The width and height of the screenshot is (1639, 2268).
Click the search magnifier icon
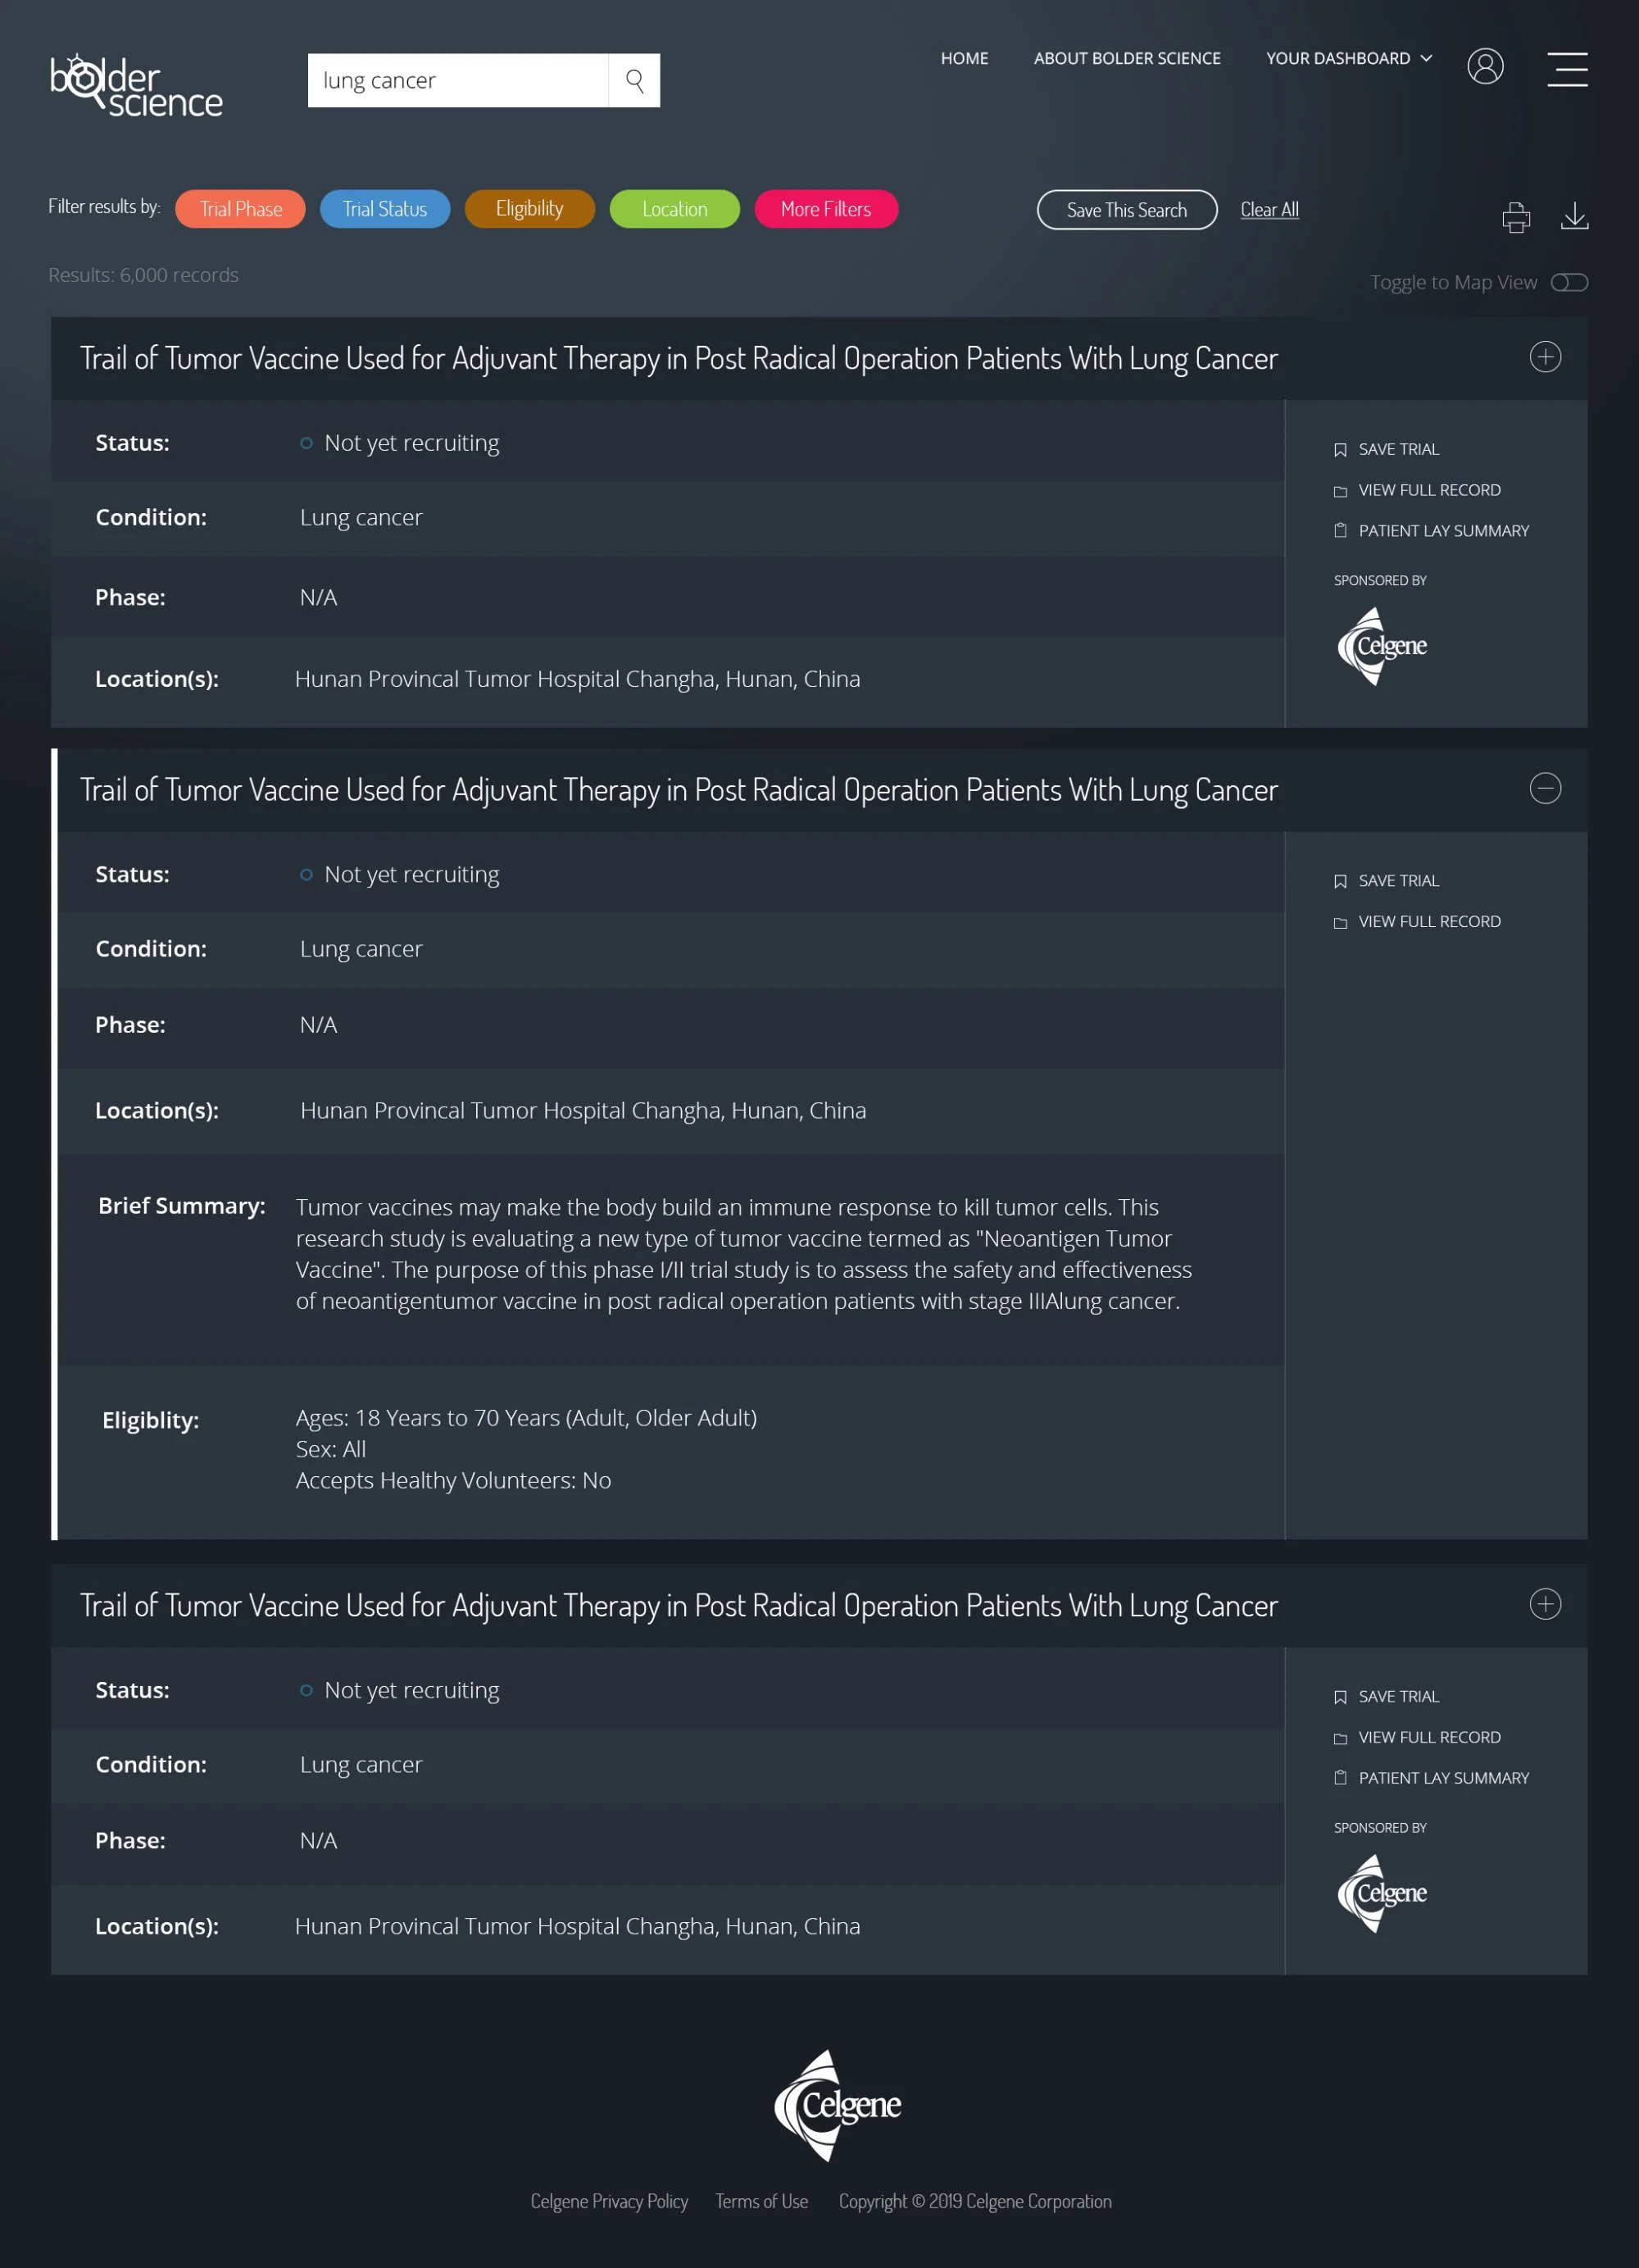point(634,80)
